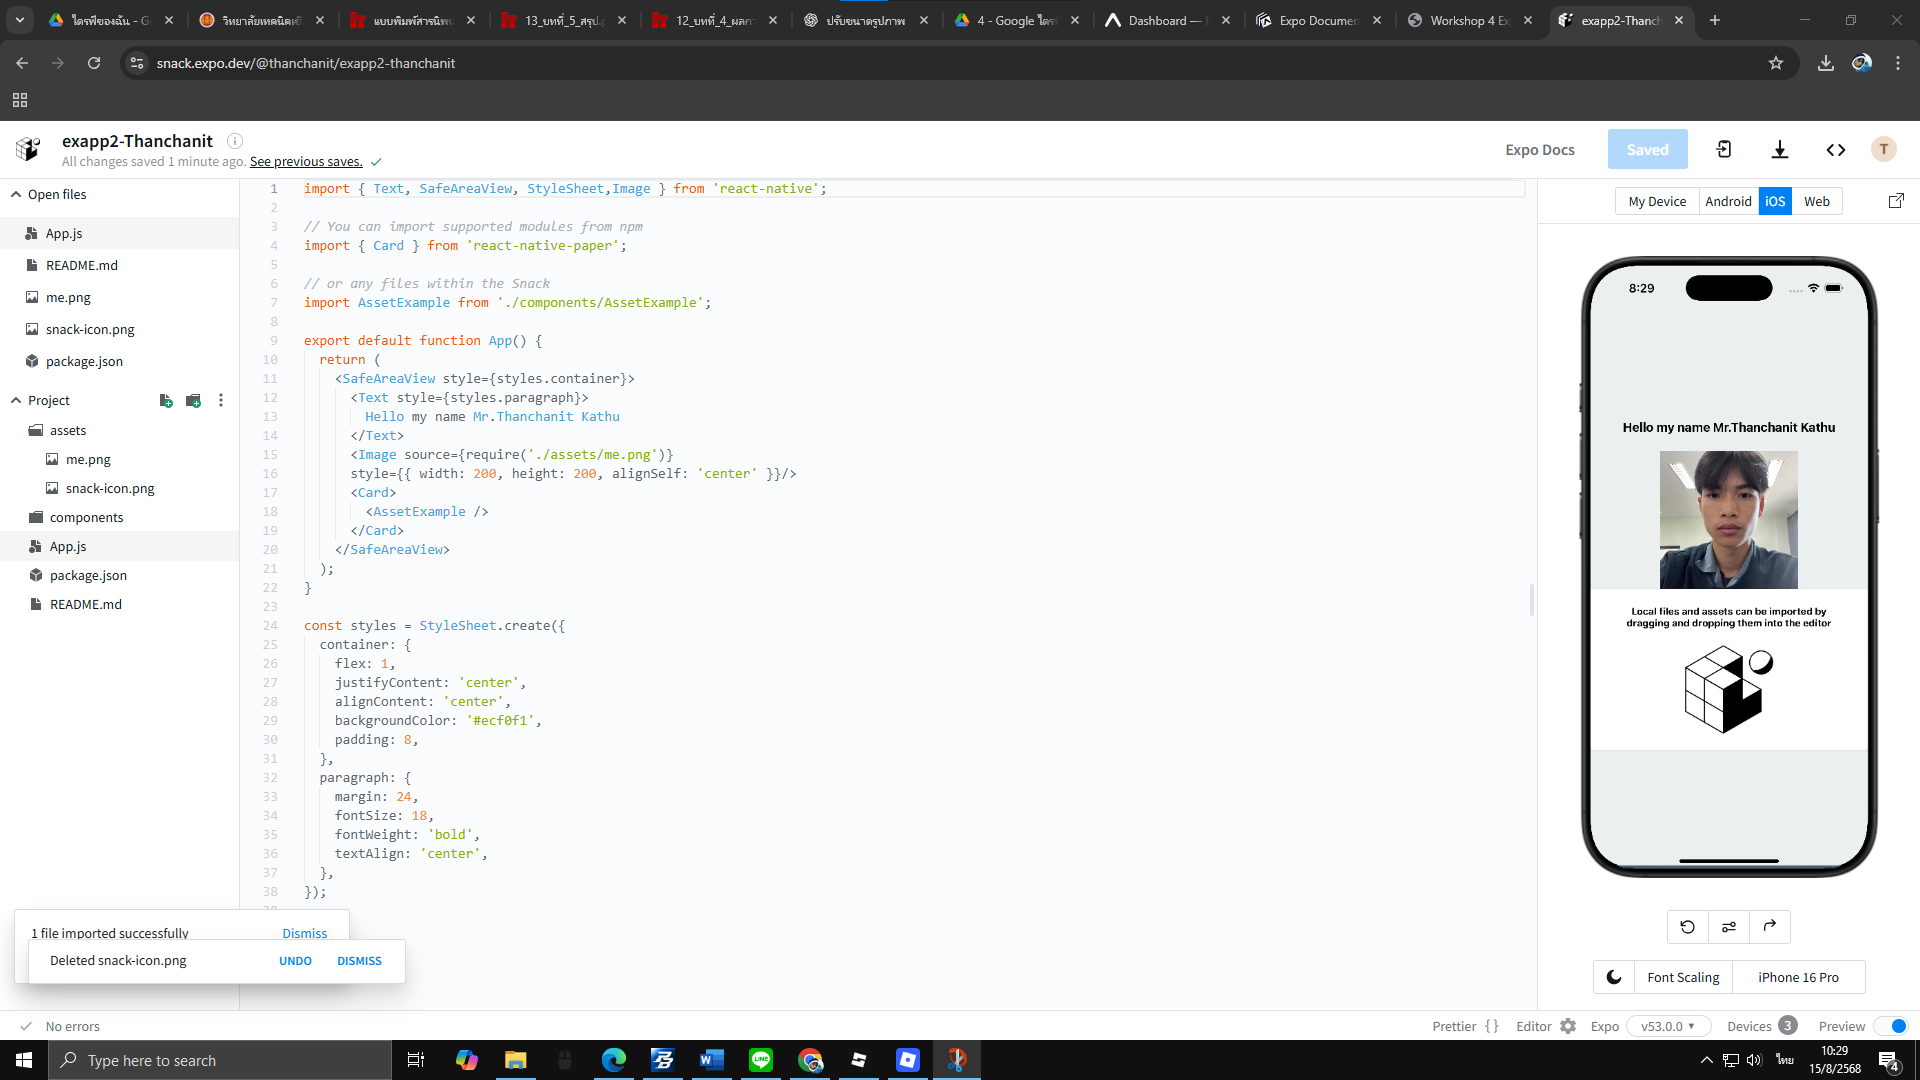Reload the simulator with the rotate-left icon
This screenshot has height=1080, width=1920.
point(1687,927)
